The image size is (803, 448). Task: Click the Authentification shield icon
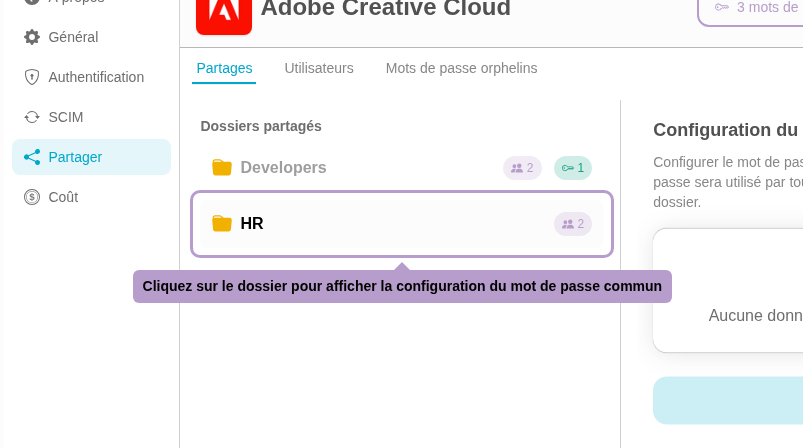(32, 77)
